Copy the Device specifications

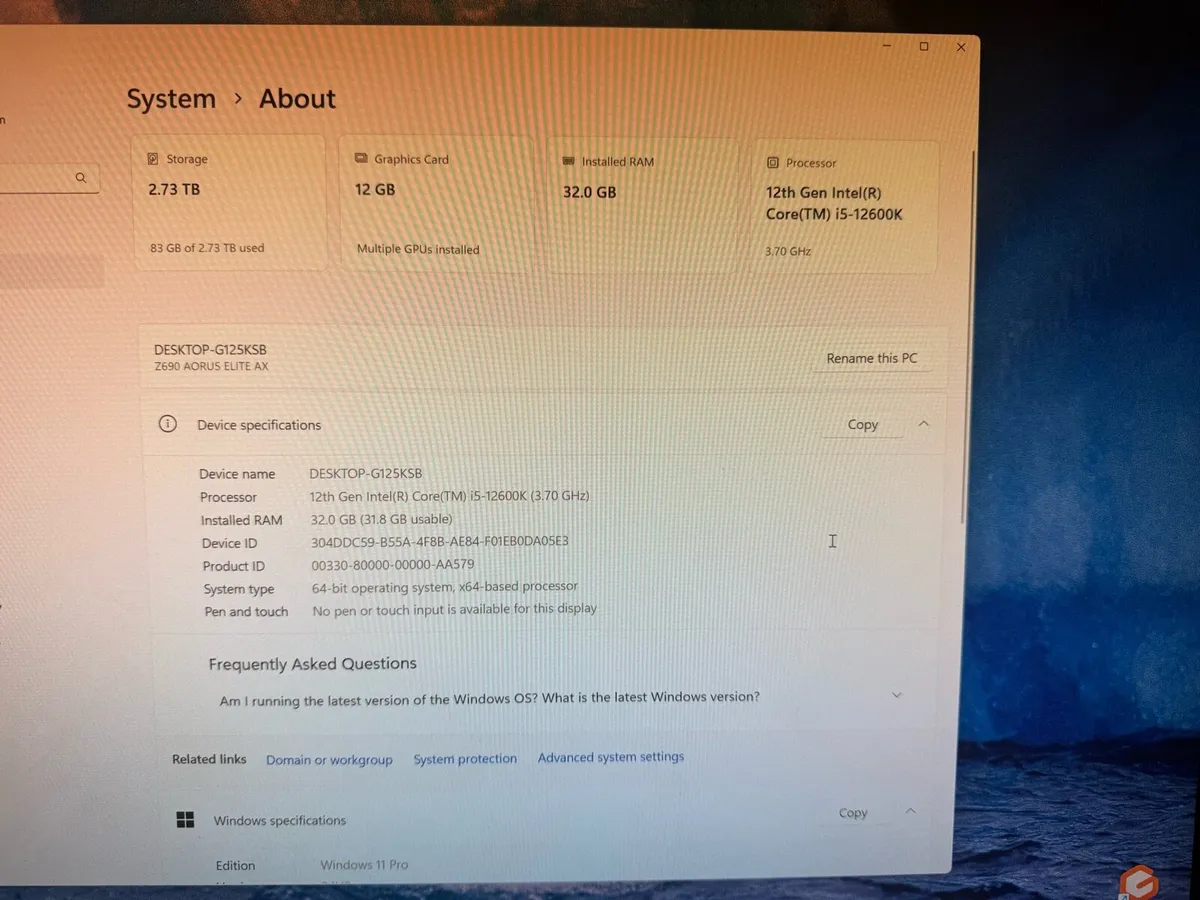pyautogui.click(x=863, y=424)
